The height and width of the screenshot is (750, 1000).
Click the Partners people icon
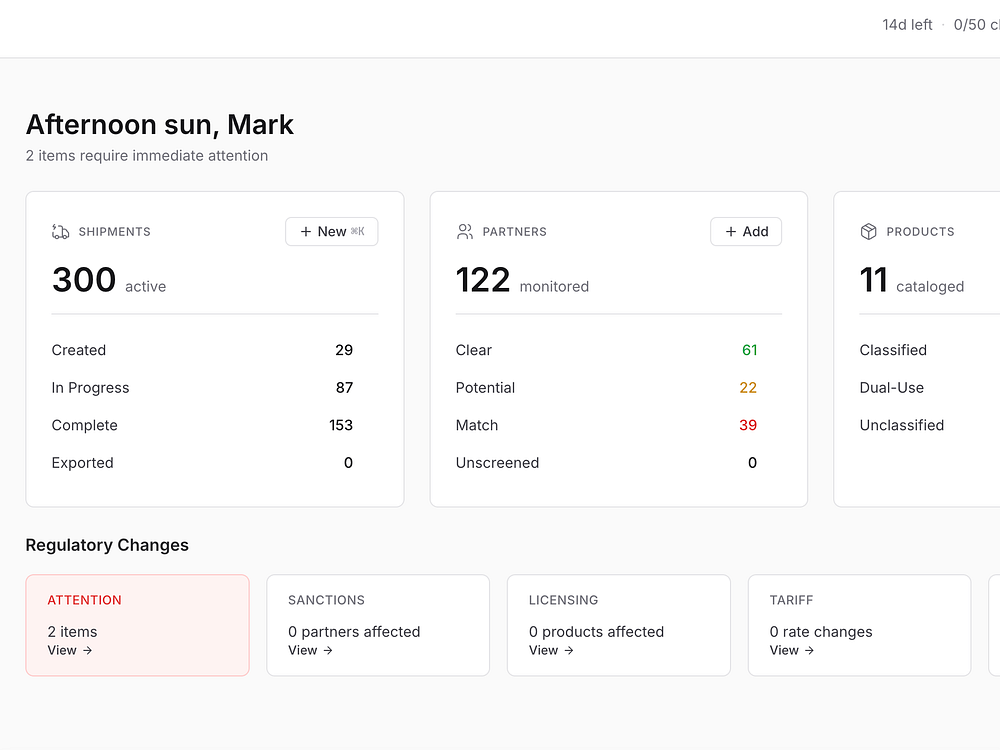465,232
